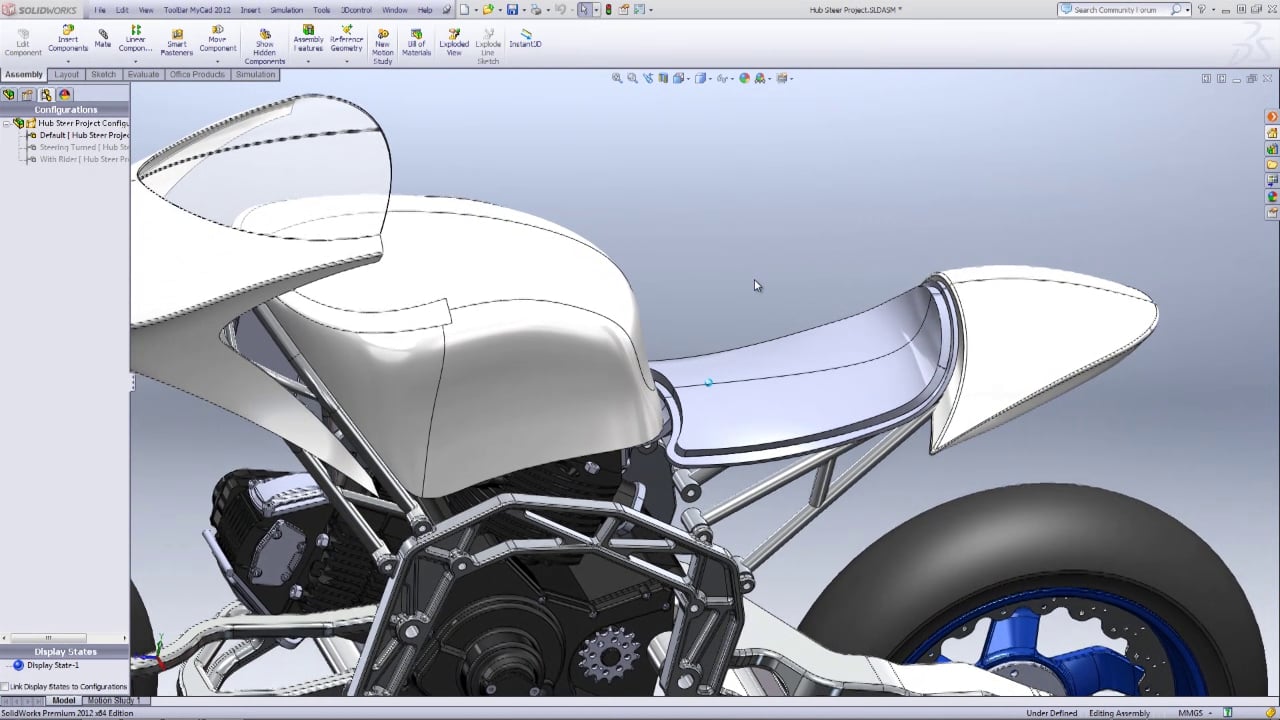Check Link Display States to Configurations
The image size is (1280, 720).
tap(5, 687)
